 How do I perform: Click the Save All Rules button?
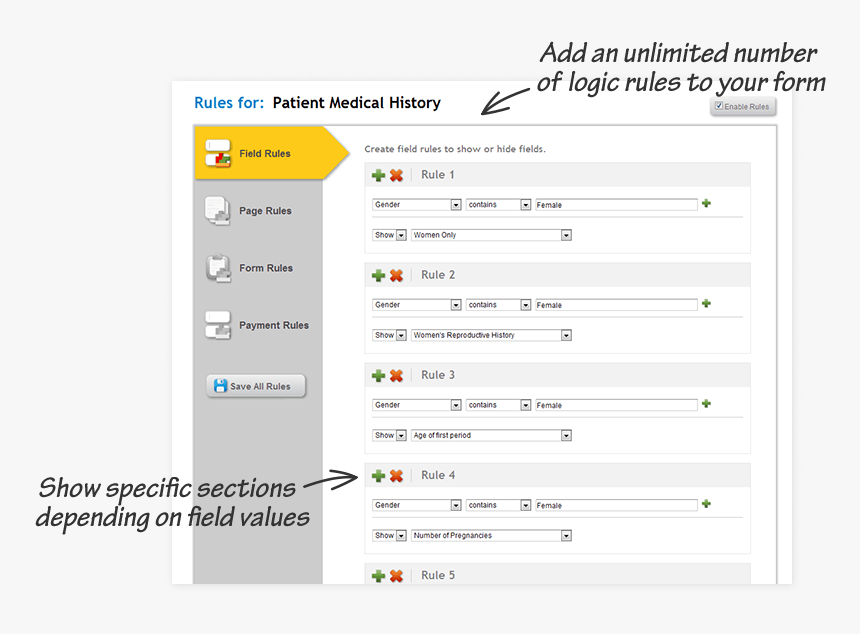255,385
